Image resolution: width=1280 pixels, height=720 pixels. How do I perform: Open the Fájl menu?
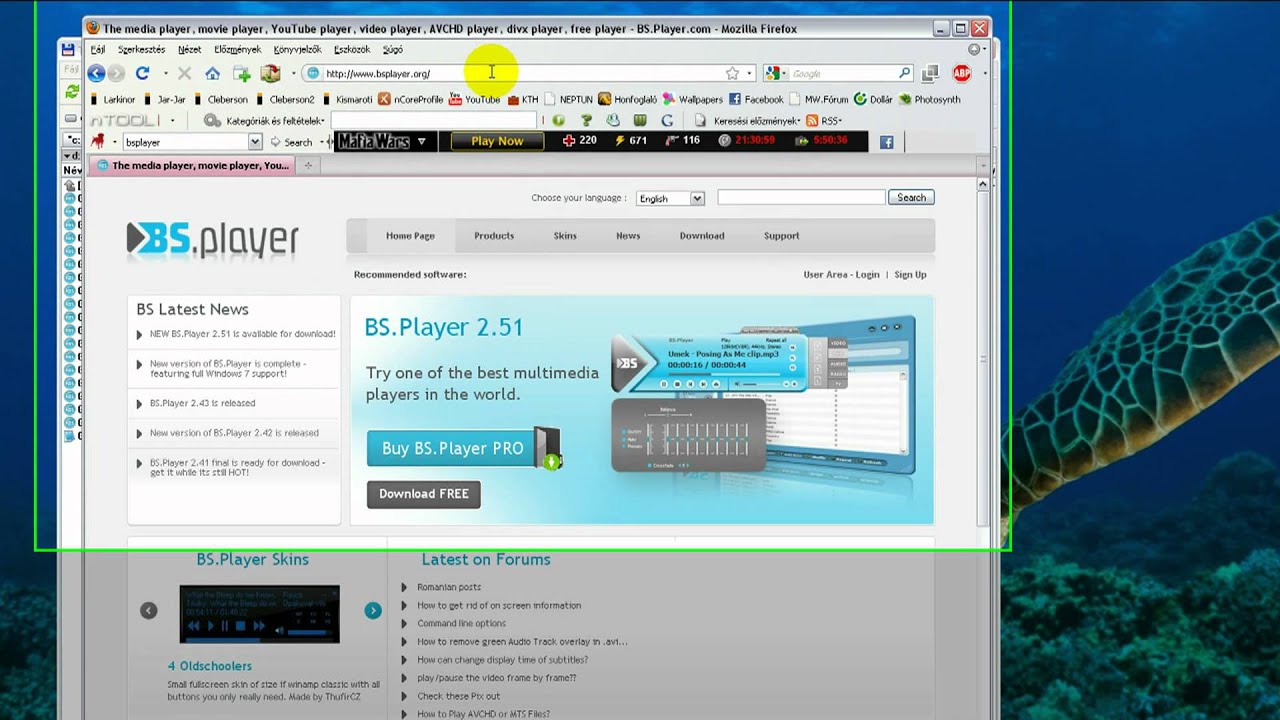click(98, 49)
